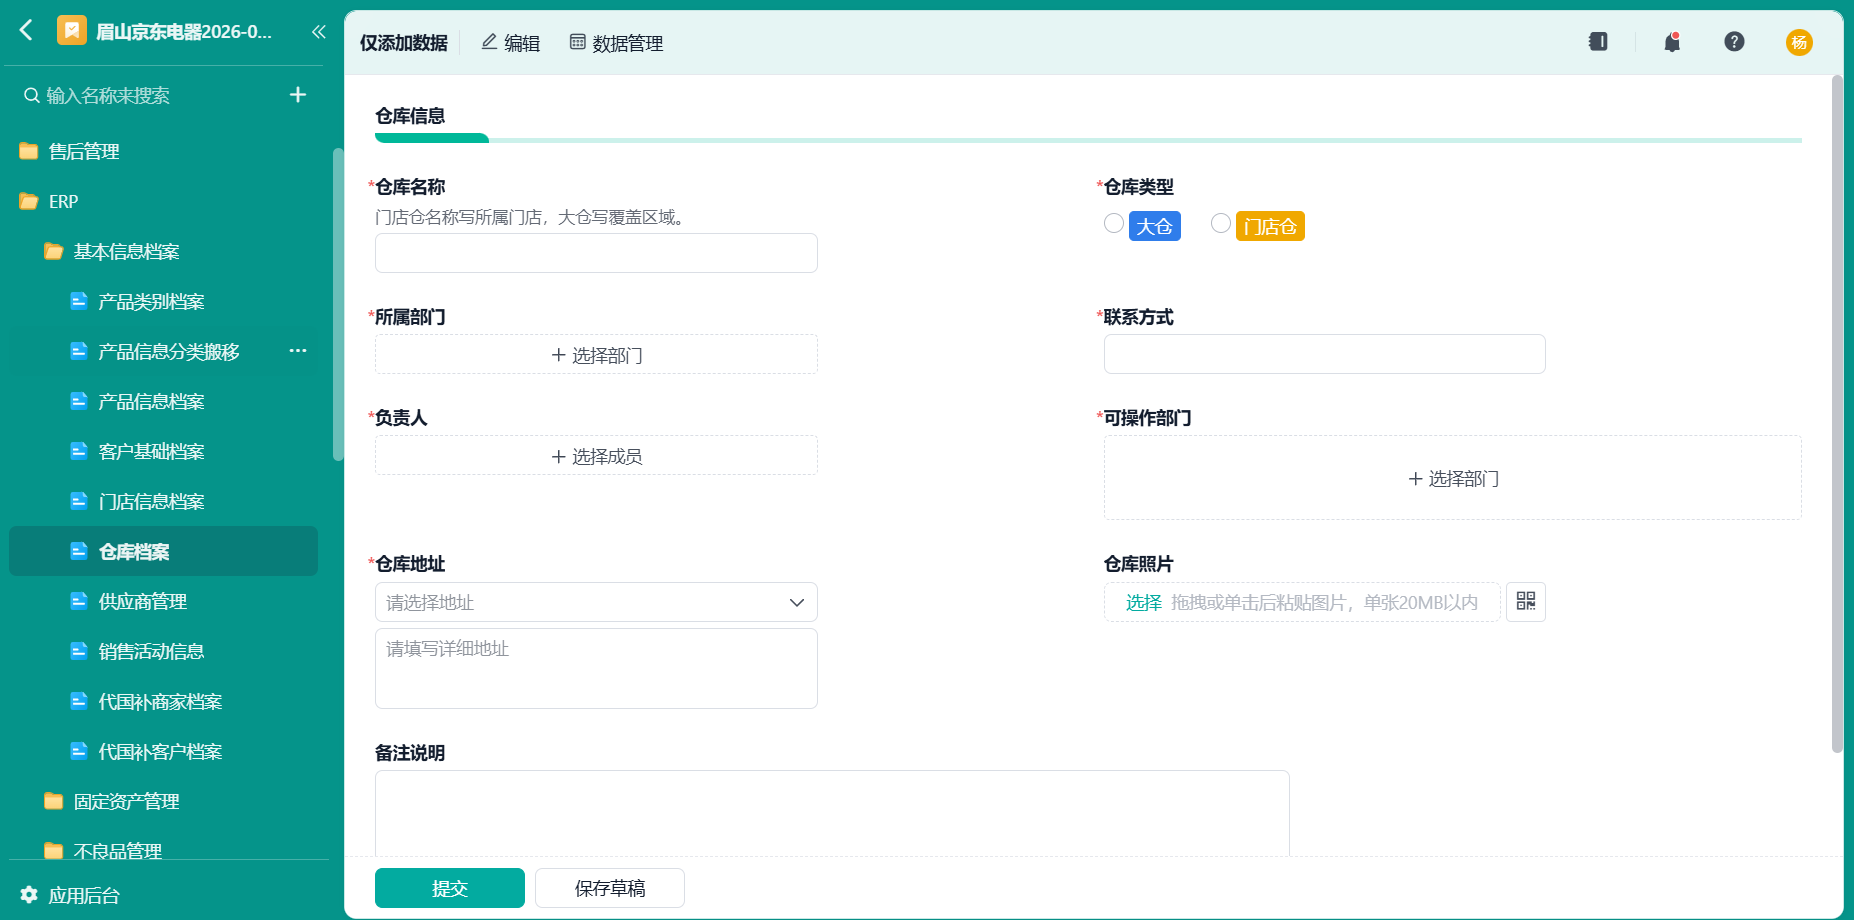Expand the 不良品管理 folder
The image size is (1854, 920).
point(54,851)
